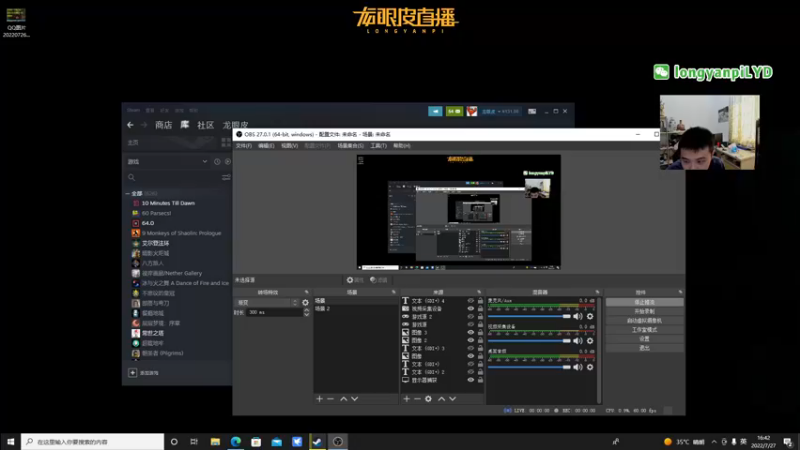Open source properties gear in Sources toolbar
Image resolution: width=800 pixels, height=450 pixels.
coord(428,399)
